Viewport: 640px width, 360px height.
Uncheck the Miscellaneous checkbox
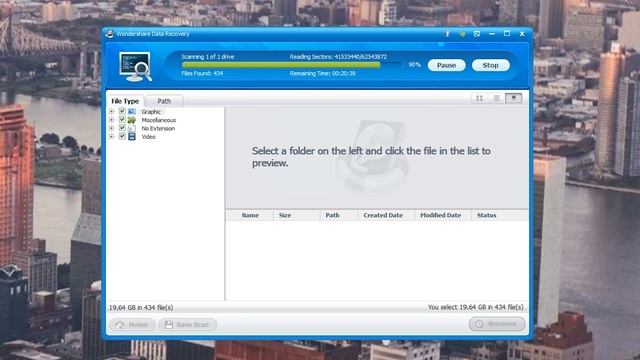(x=122, y=120)
